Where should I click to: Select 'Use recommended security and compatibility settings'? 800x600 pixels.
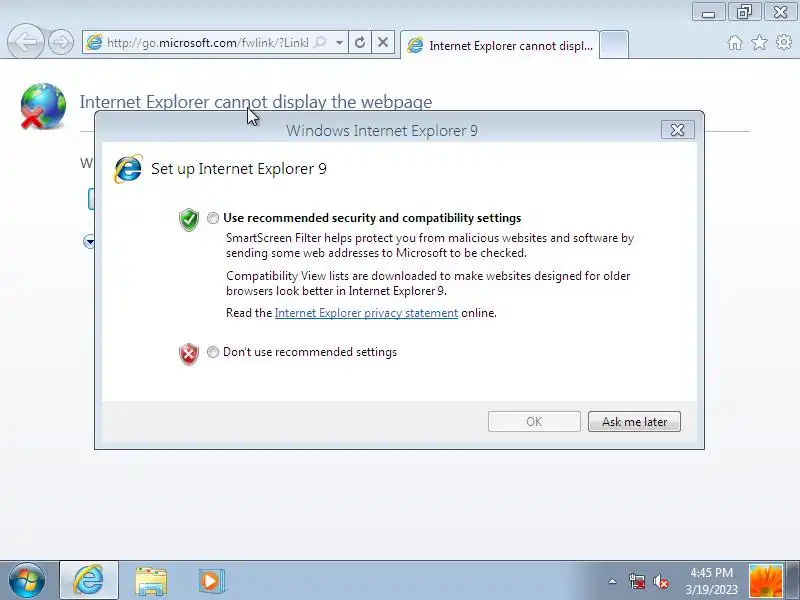coord(213,218)
